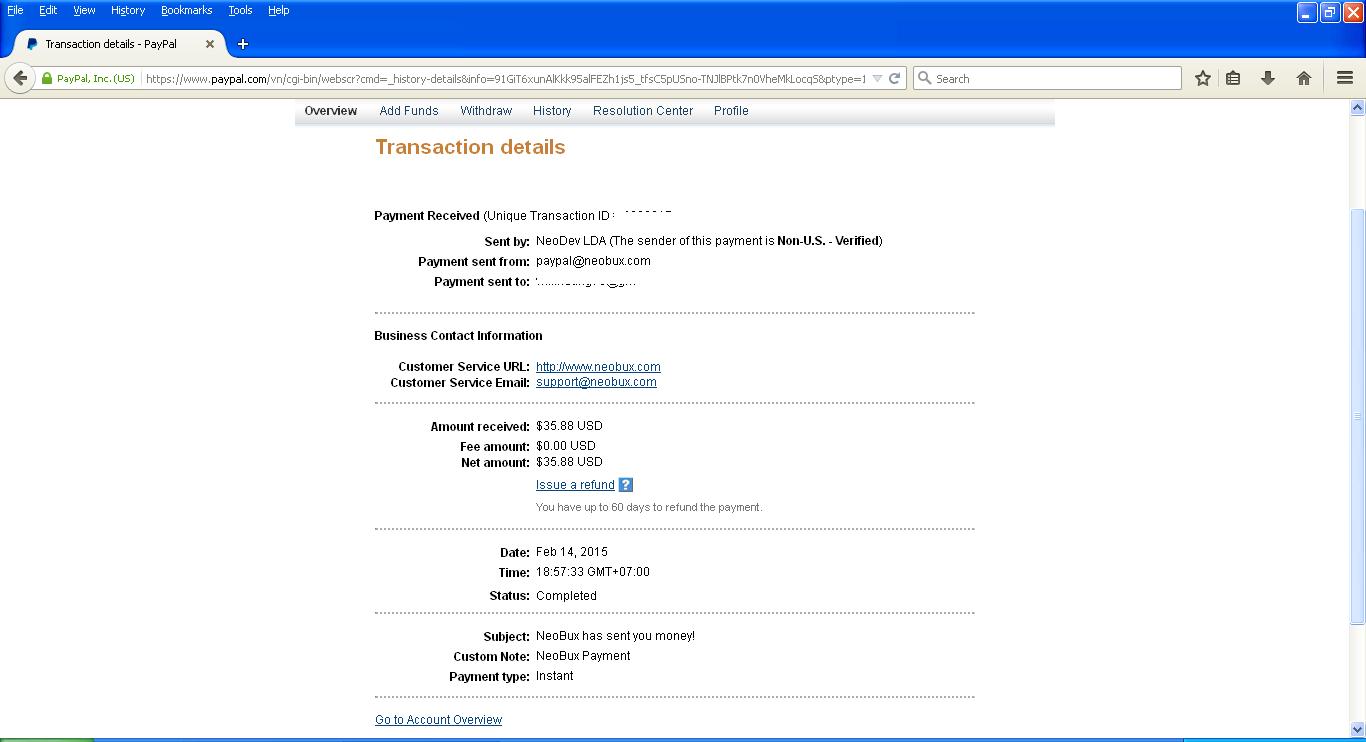Open the Firefox hamburger menu

tap(1345, 78)
